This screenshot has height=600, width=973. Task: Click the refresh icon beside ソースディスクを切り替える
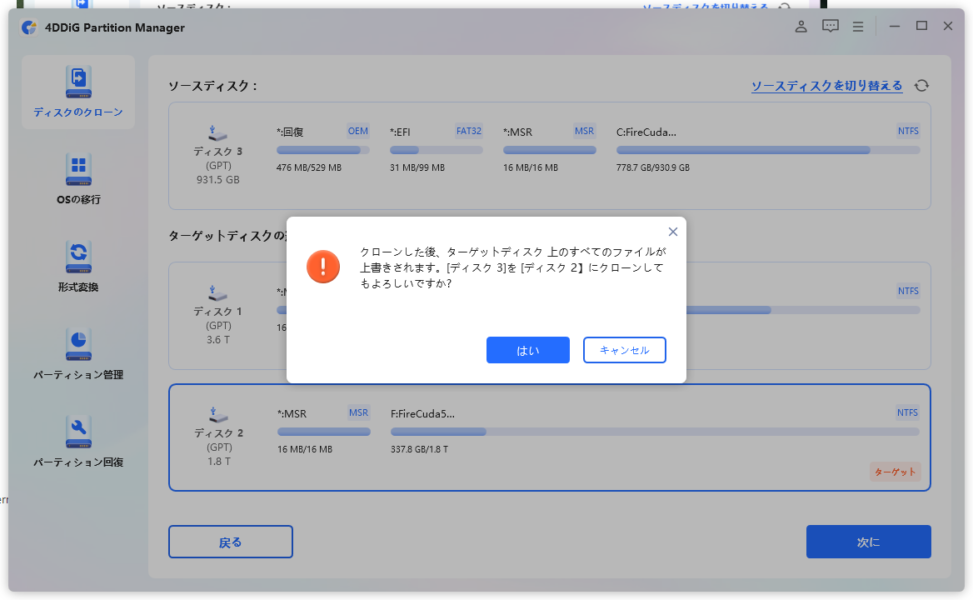click(x=921, y=86)
